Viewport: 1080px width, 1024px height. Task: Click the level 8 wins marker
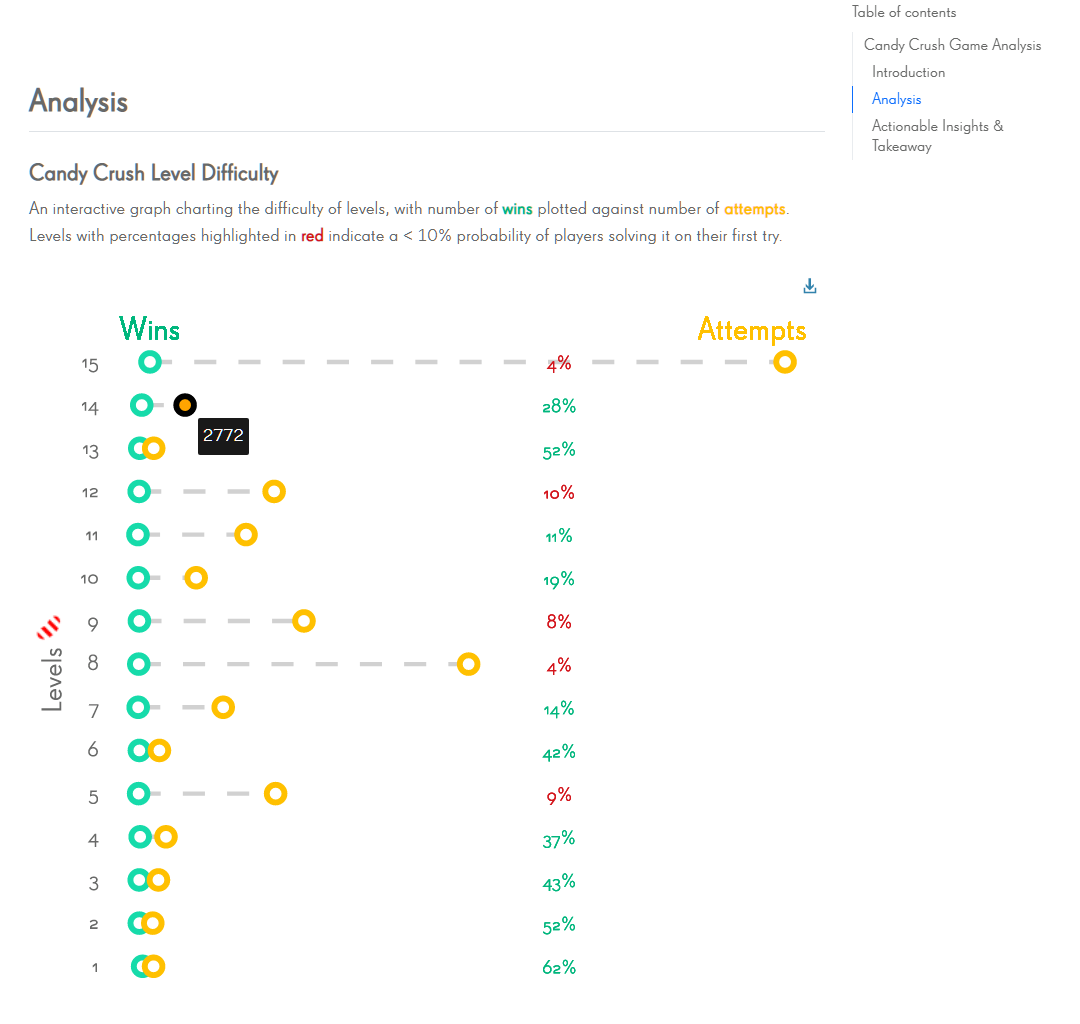[x=138, y=664]
